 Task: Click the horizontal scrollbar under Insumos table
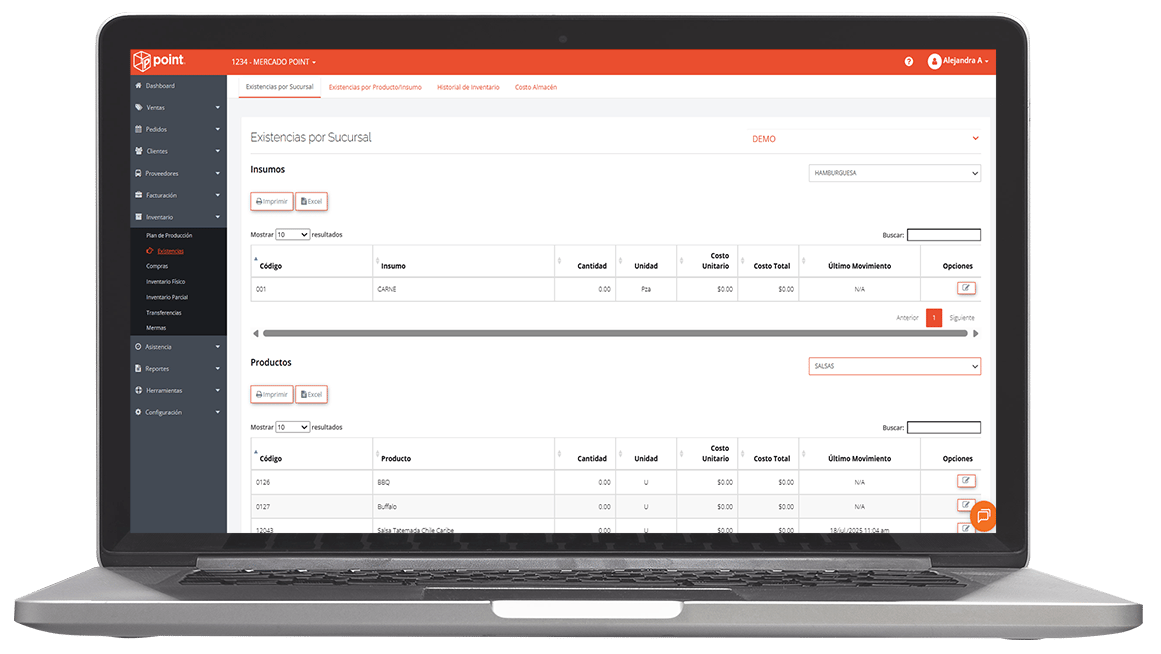(615, 333)
